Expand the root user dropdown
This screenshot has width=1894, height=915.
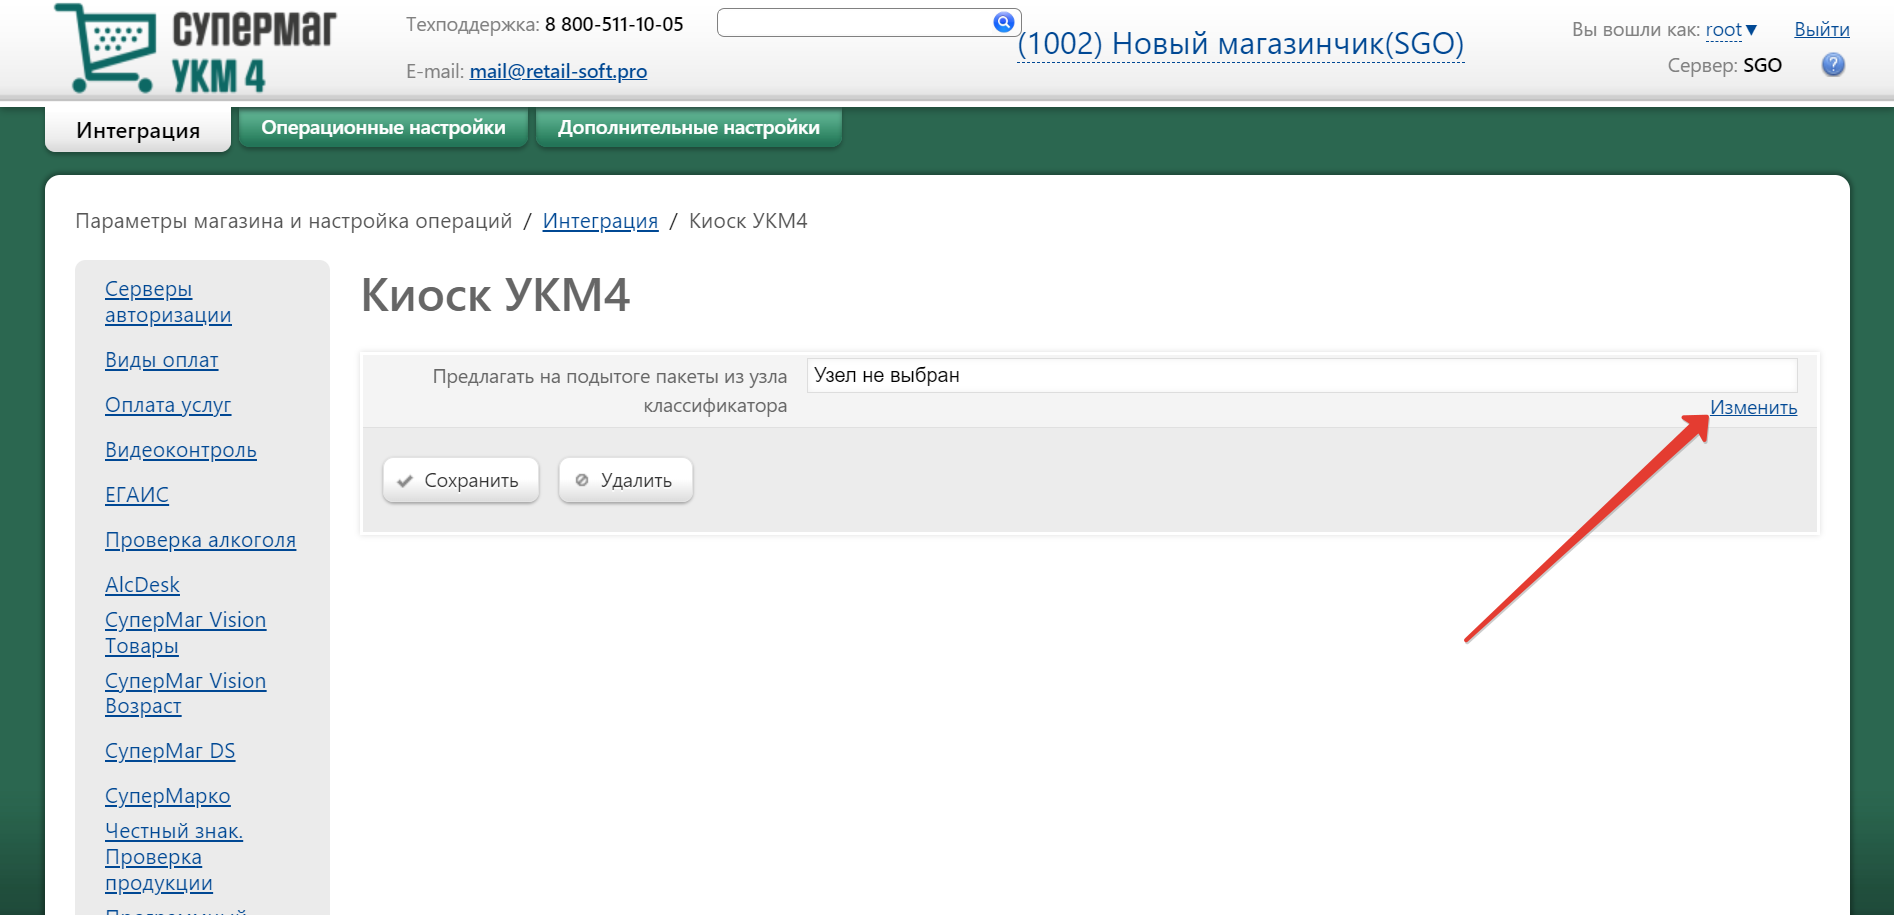[x=1731, y=30]
